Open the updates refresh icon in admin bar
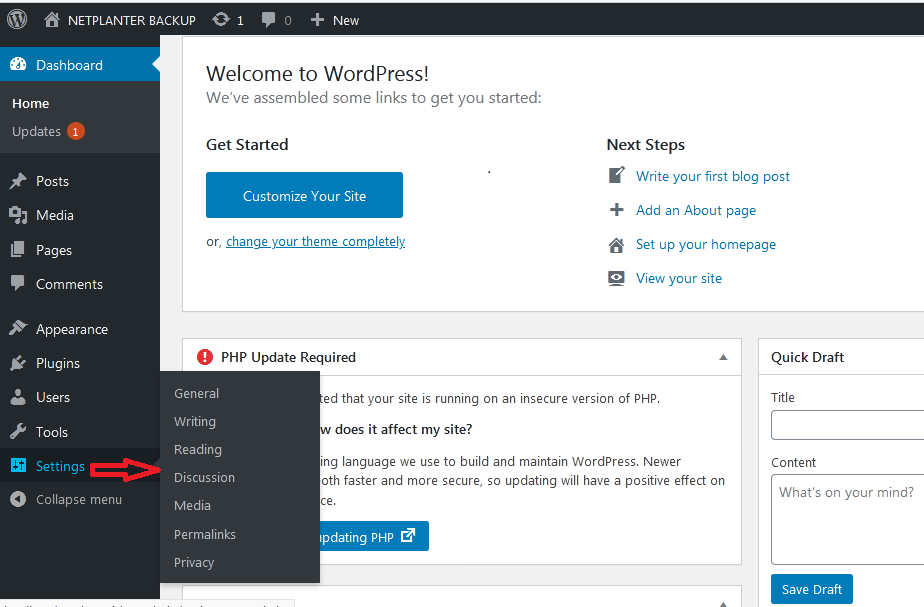Viewport: 924px width, 607px height. click(221, 20)
